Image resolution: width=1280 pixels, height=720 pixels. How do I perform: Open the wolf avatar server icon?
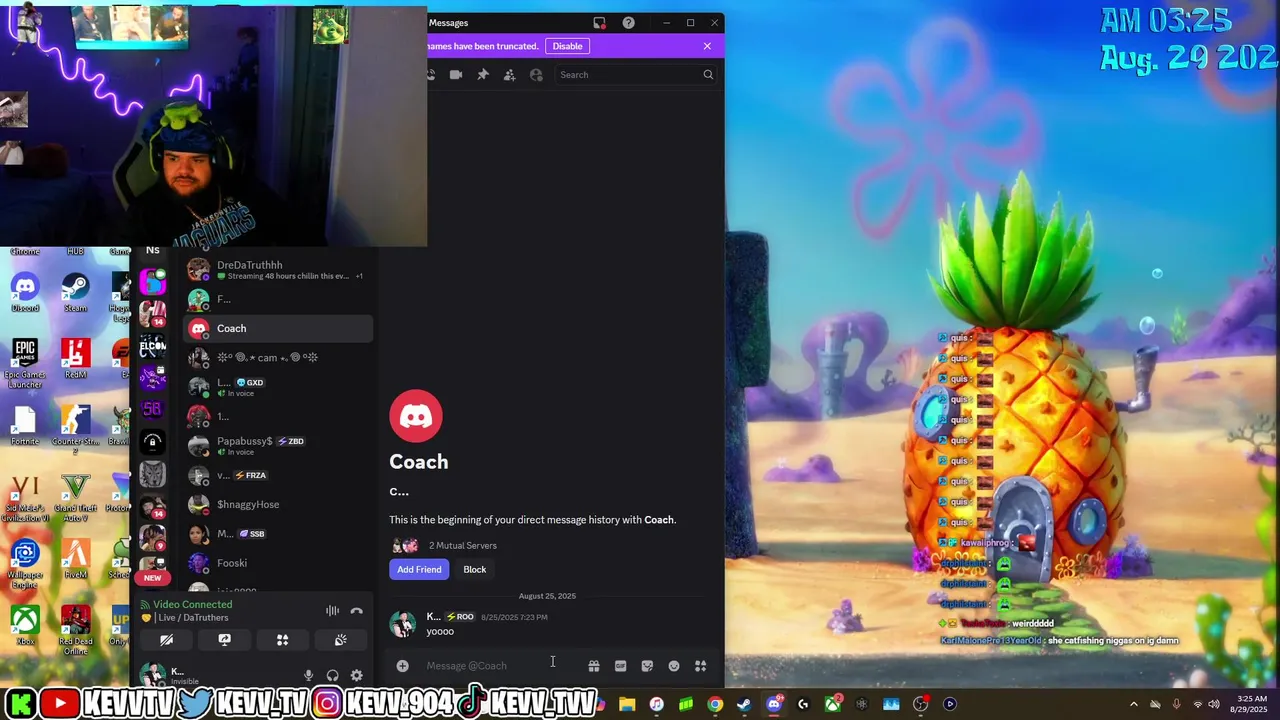(x=152, y=474)
